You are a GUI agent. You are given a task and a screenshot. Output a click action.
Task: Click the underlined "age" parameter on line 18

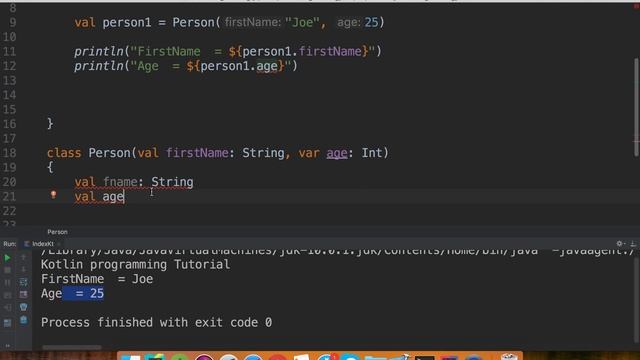tap(337, 153)
